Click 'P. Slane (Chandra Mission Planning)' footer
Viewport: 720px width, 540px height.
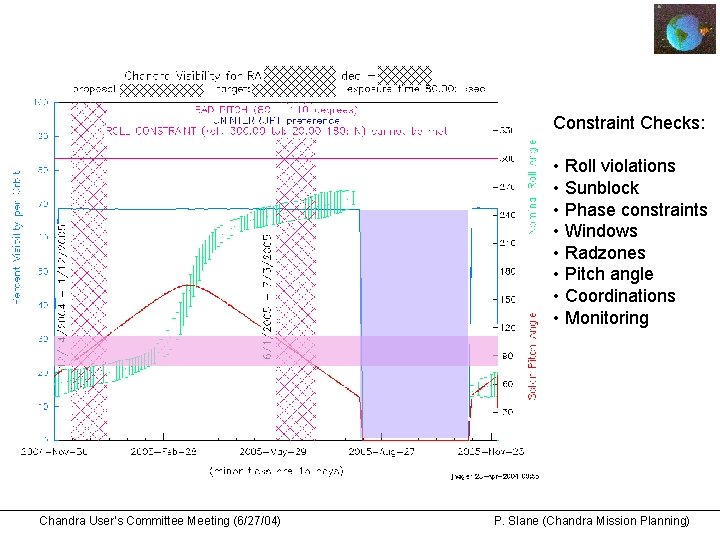(591, 521)
